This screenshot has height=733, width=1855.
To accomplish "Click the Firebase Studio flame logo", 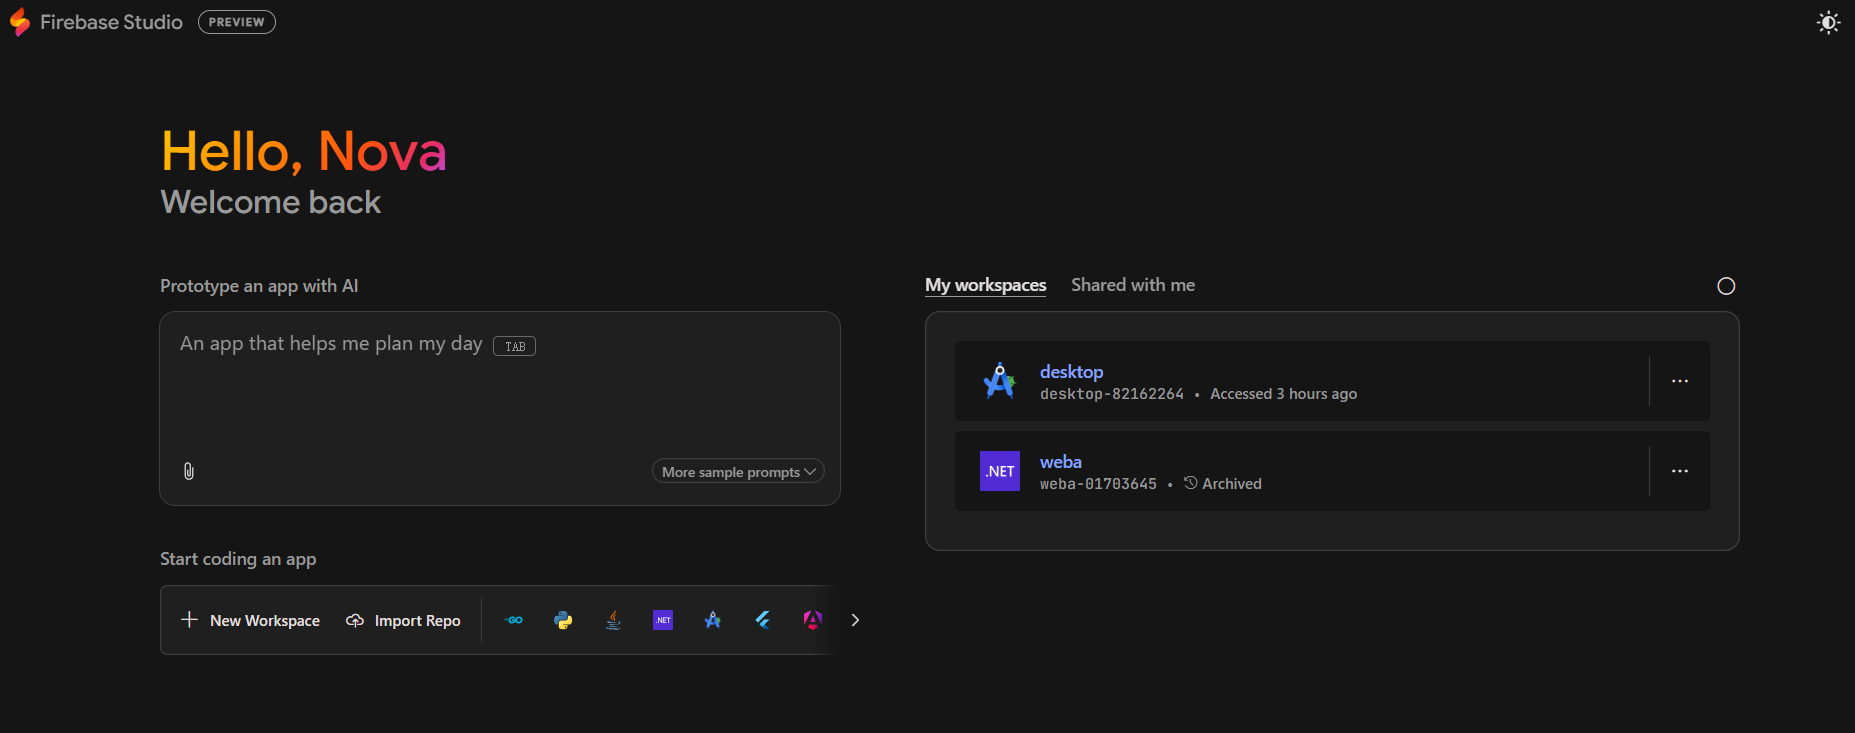I will tap(19, 22).
